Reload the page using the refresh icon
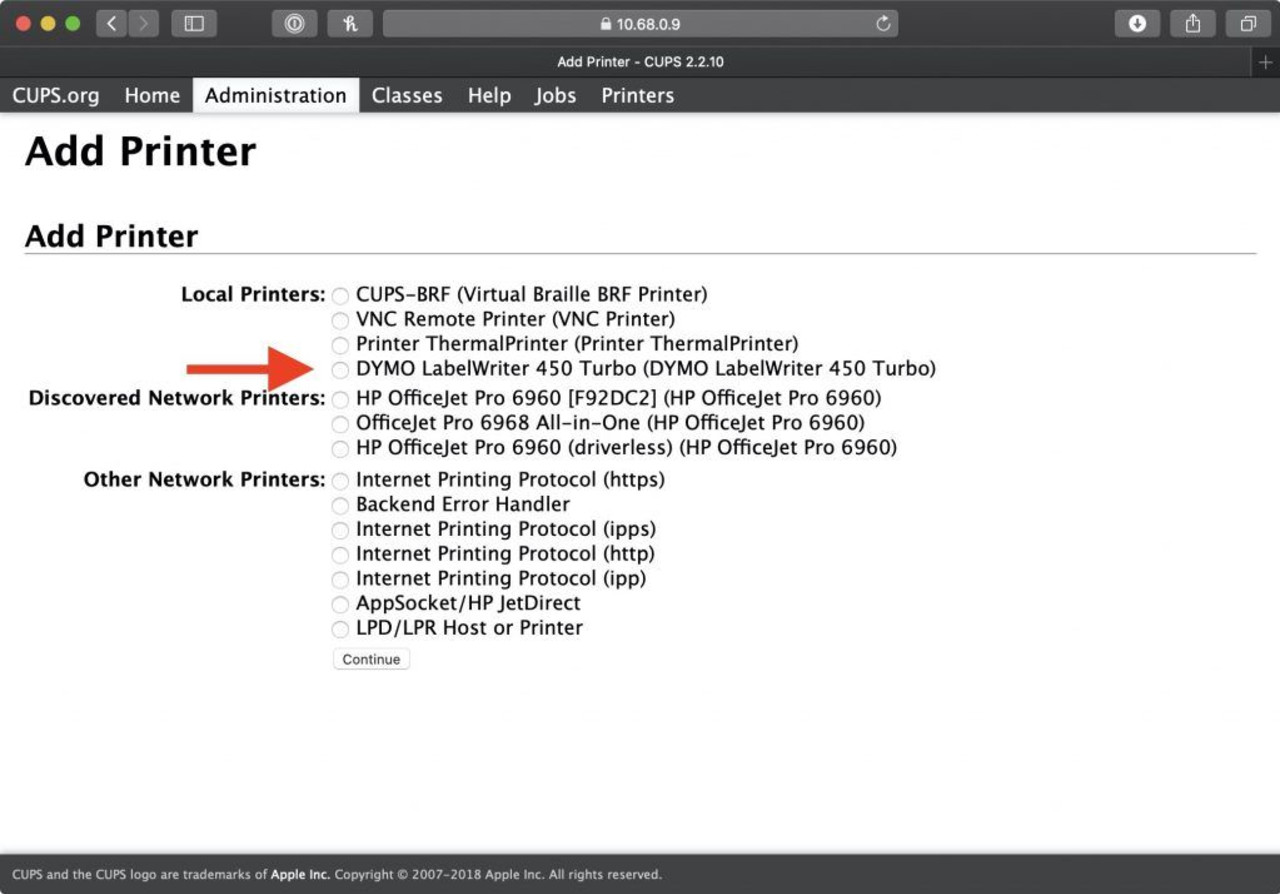This screenshot has width=1280, height=894. pos(882,24)
